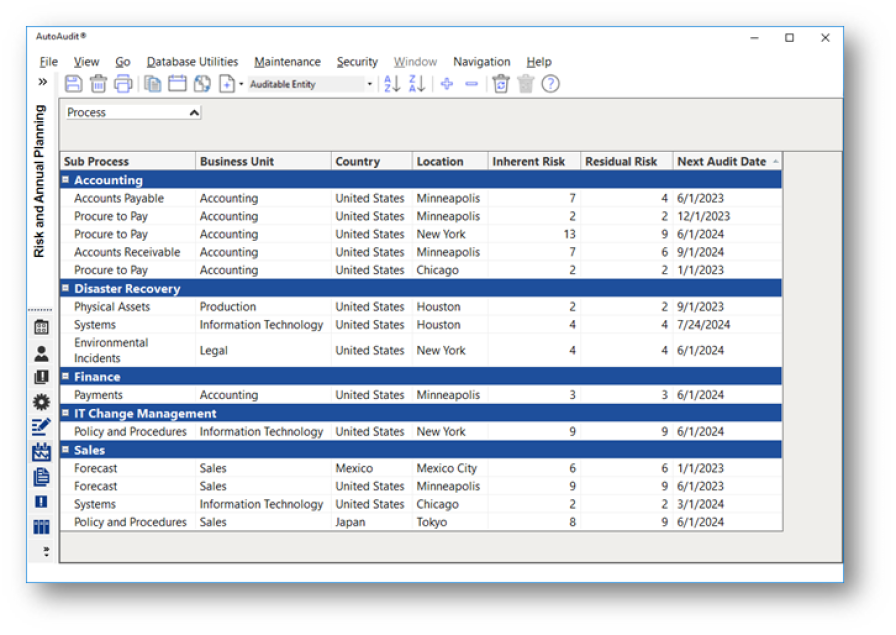Image resolution: width=896 pixels, height=635 pixels.
Task: Open the View menu
Action: [86, 62]
